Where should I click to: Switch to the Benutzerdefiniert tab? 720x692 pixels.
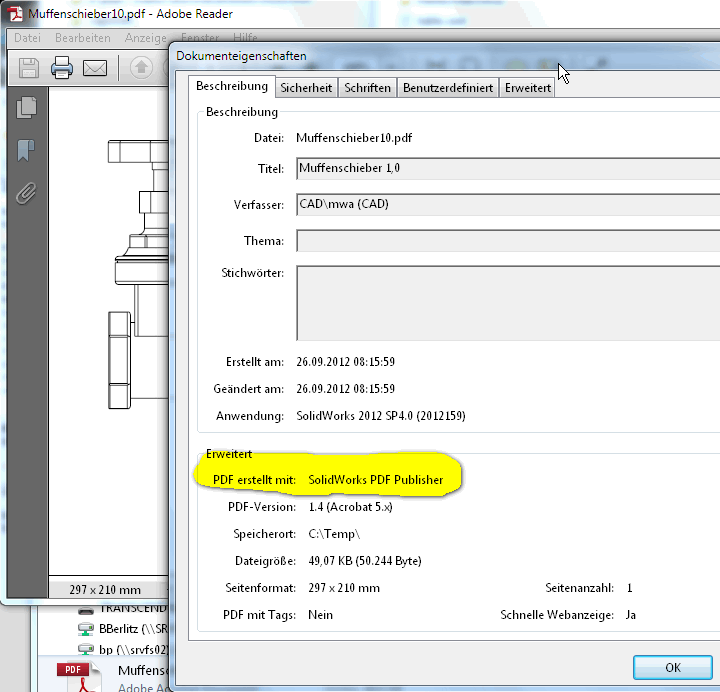pyautogui.click(x=448, y=88)
